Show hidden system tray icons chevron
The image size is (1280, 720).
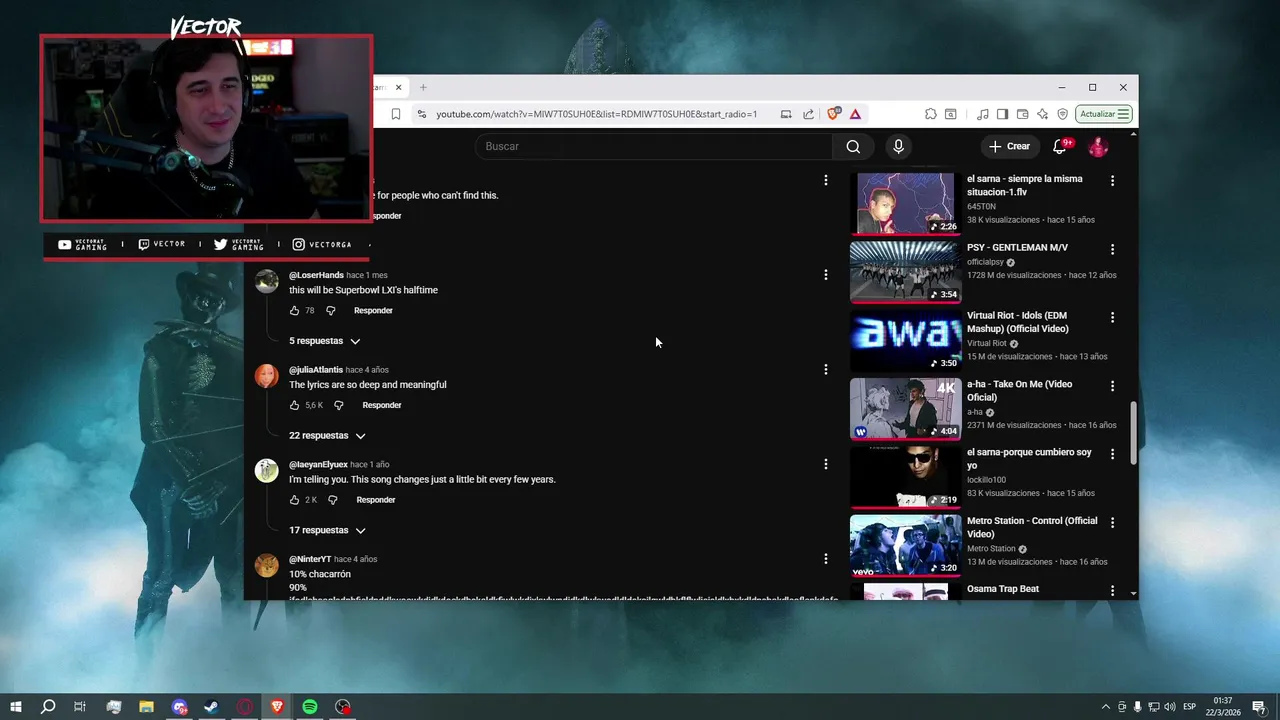1105,707
